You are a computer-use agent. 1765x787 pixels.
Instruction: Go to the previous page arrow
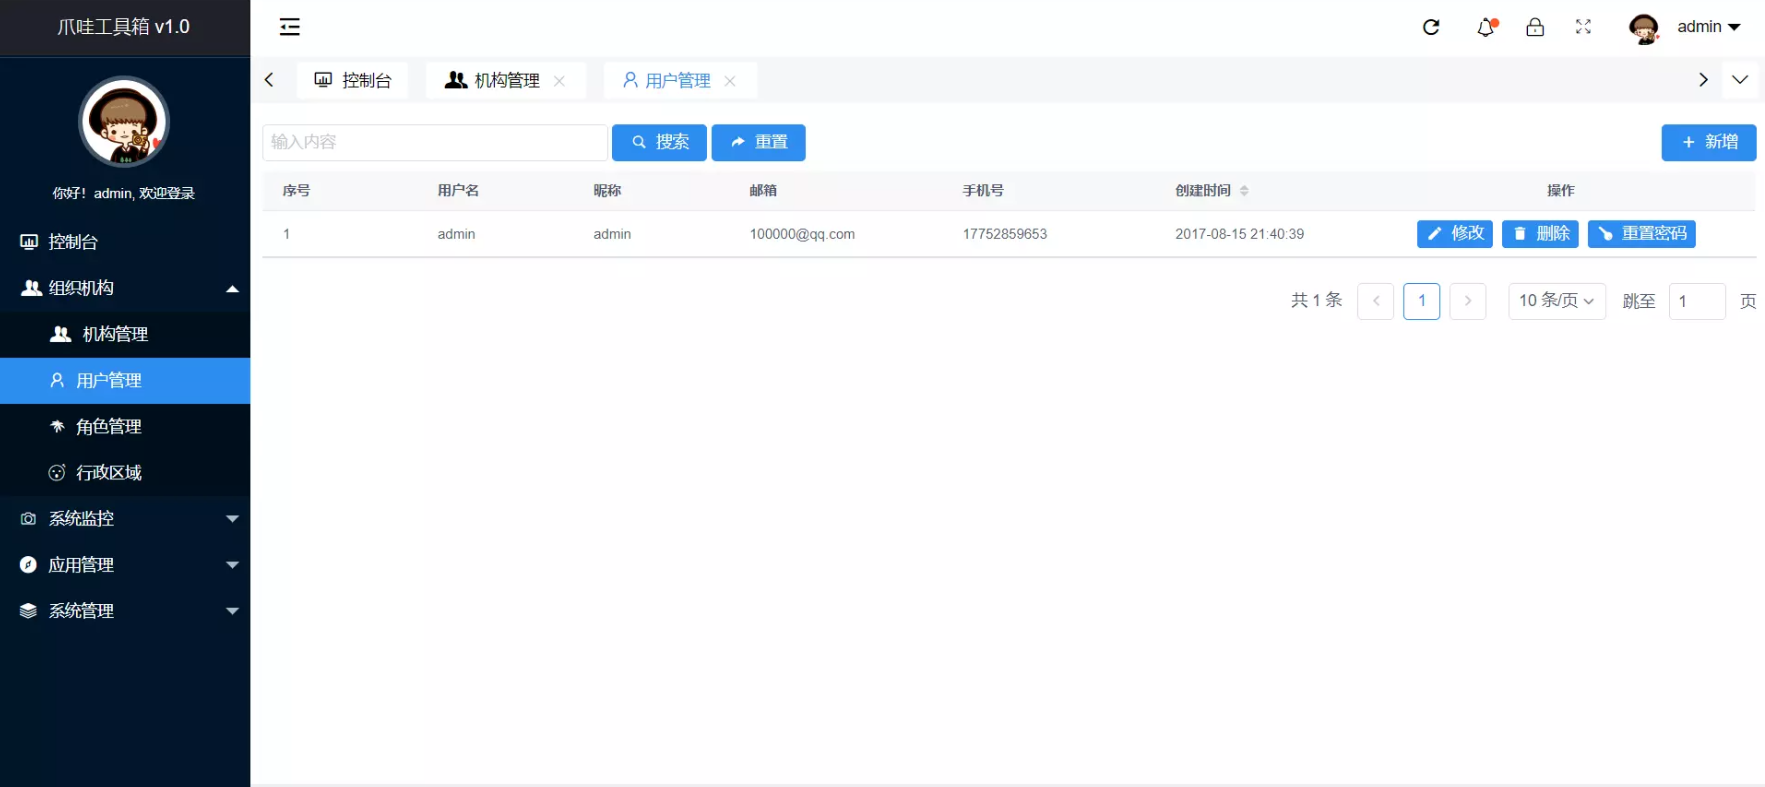[x=1376, y=301]
